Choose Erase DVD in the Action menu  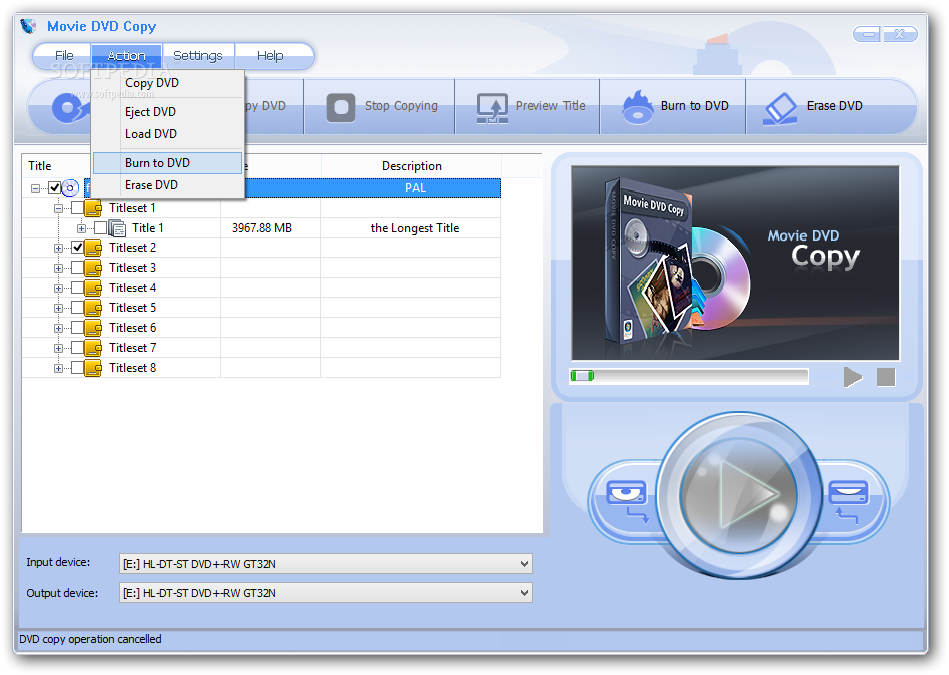pos(168,185)
